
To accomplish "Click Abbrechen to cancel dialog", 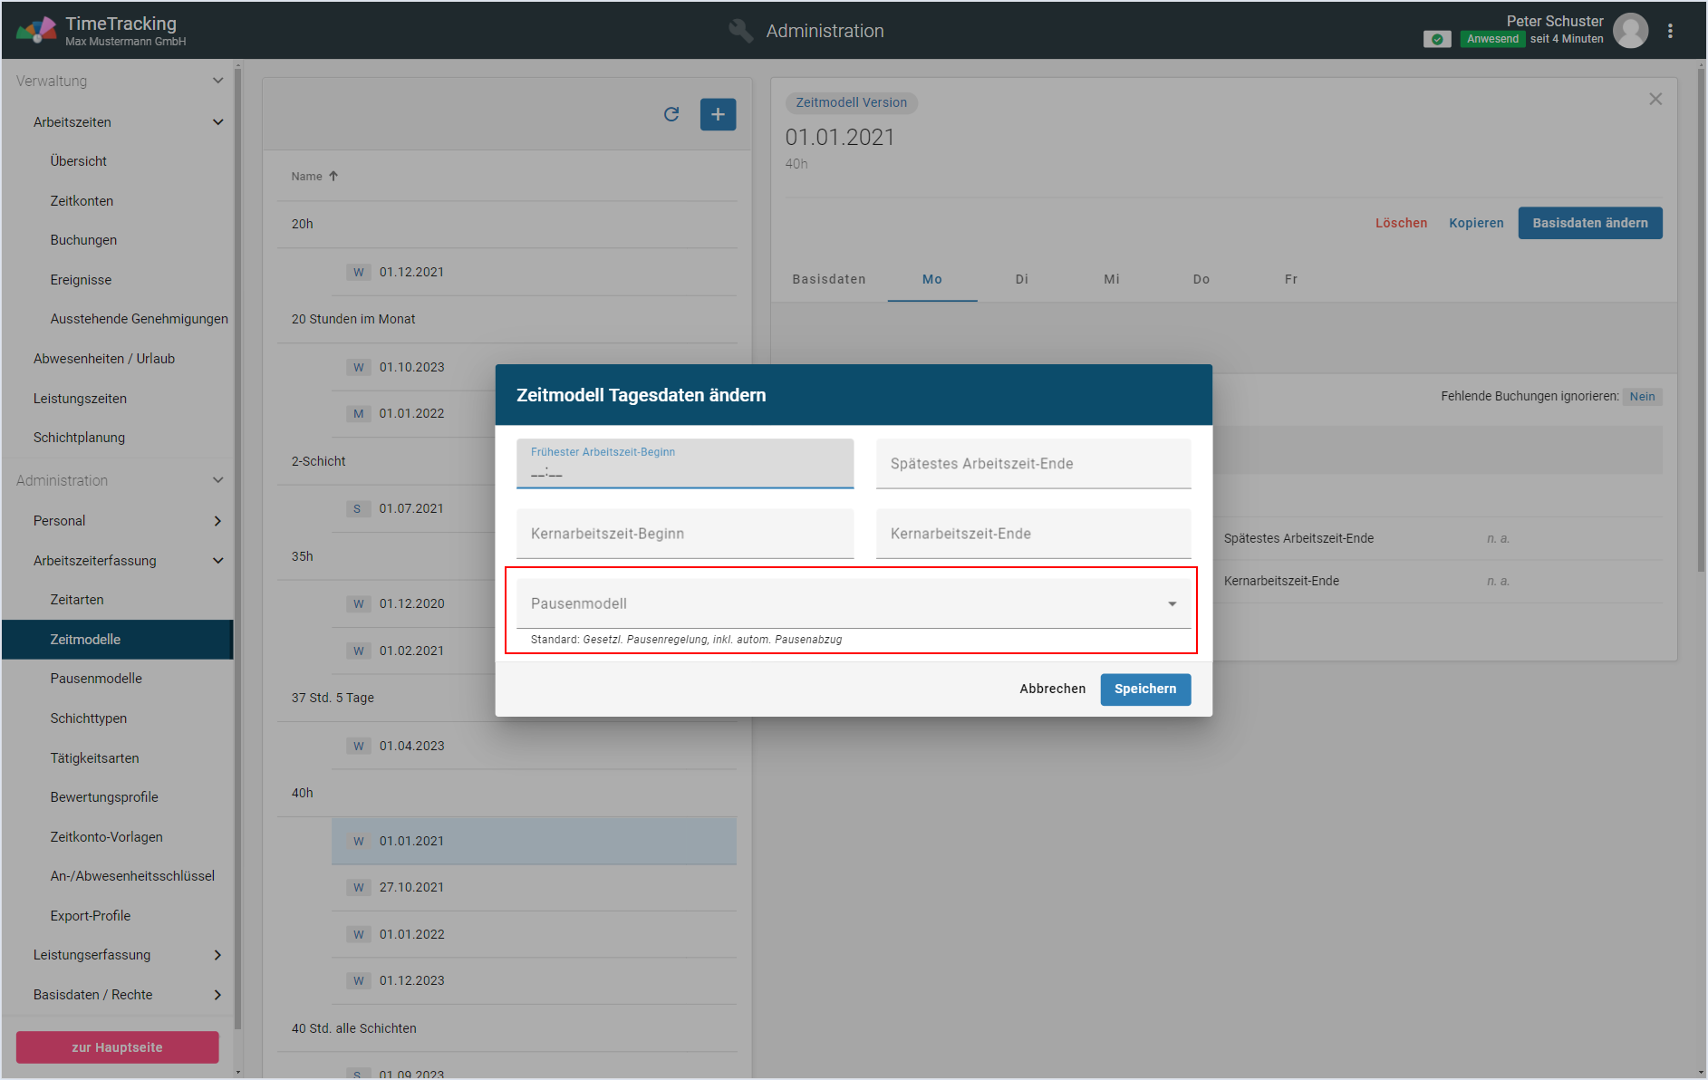I will tap(1052, 689).
